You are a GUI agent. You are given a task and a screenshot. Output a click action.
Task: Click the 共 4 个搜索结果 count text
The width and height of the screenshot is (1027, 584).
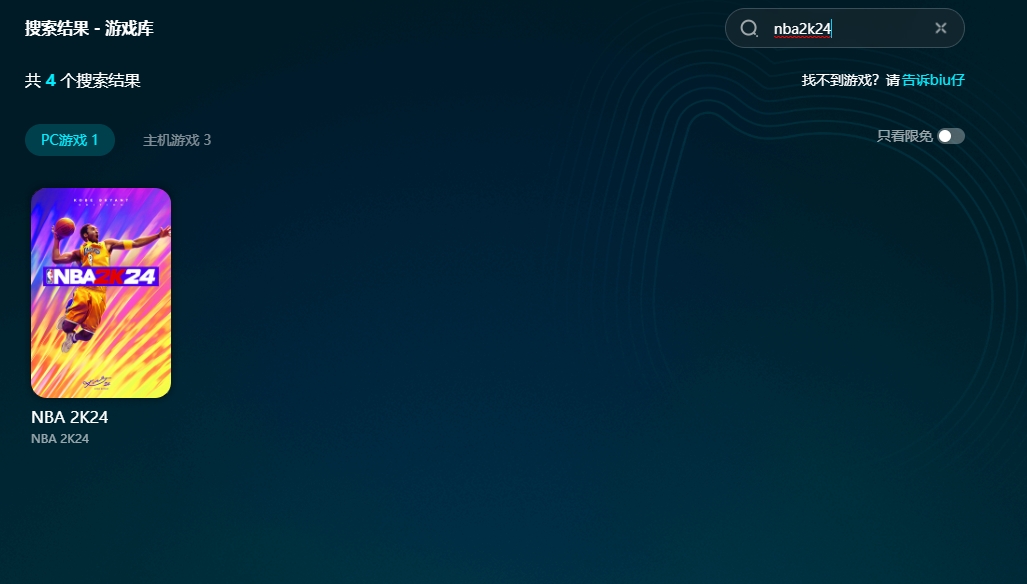click(83, 80)
